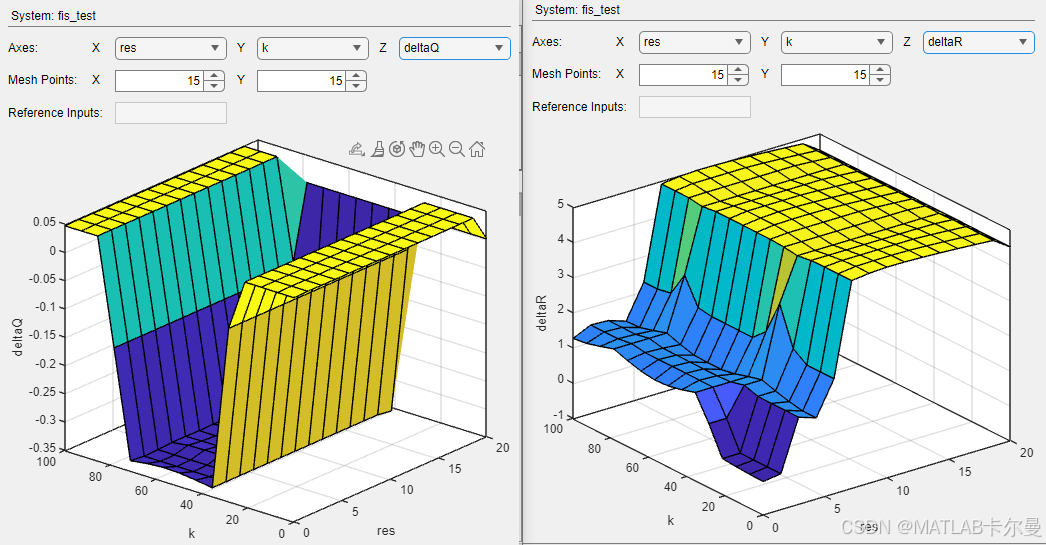
Task: Click the '0.05' tick on deltaQ axis
Action: [x=45, y=222]
